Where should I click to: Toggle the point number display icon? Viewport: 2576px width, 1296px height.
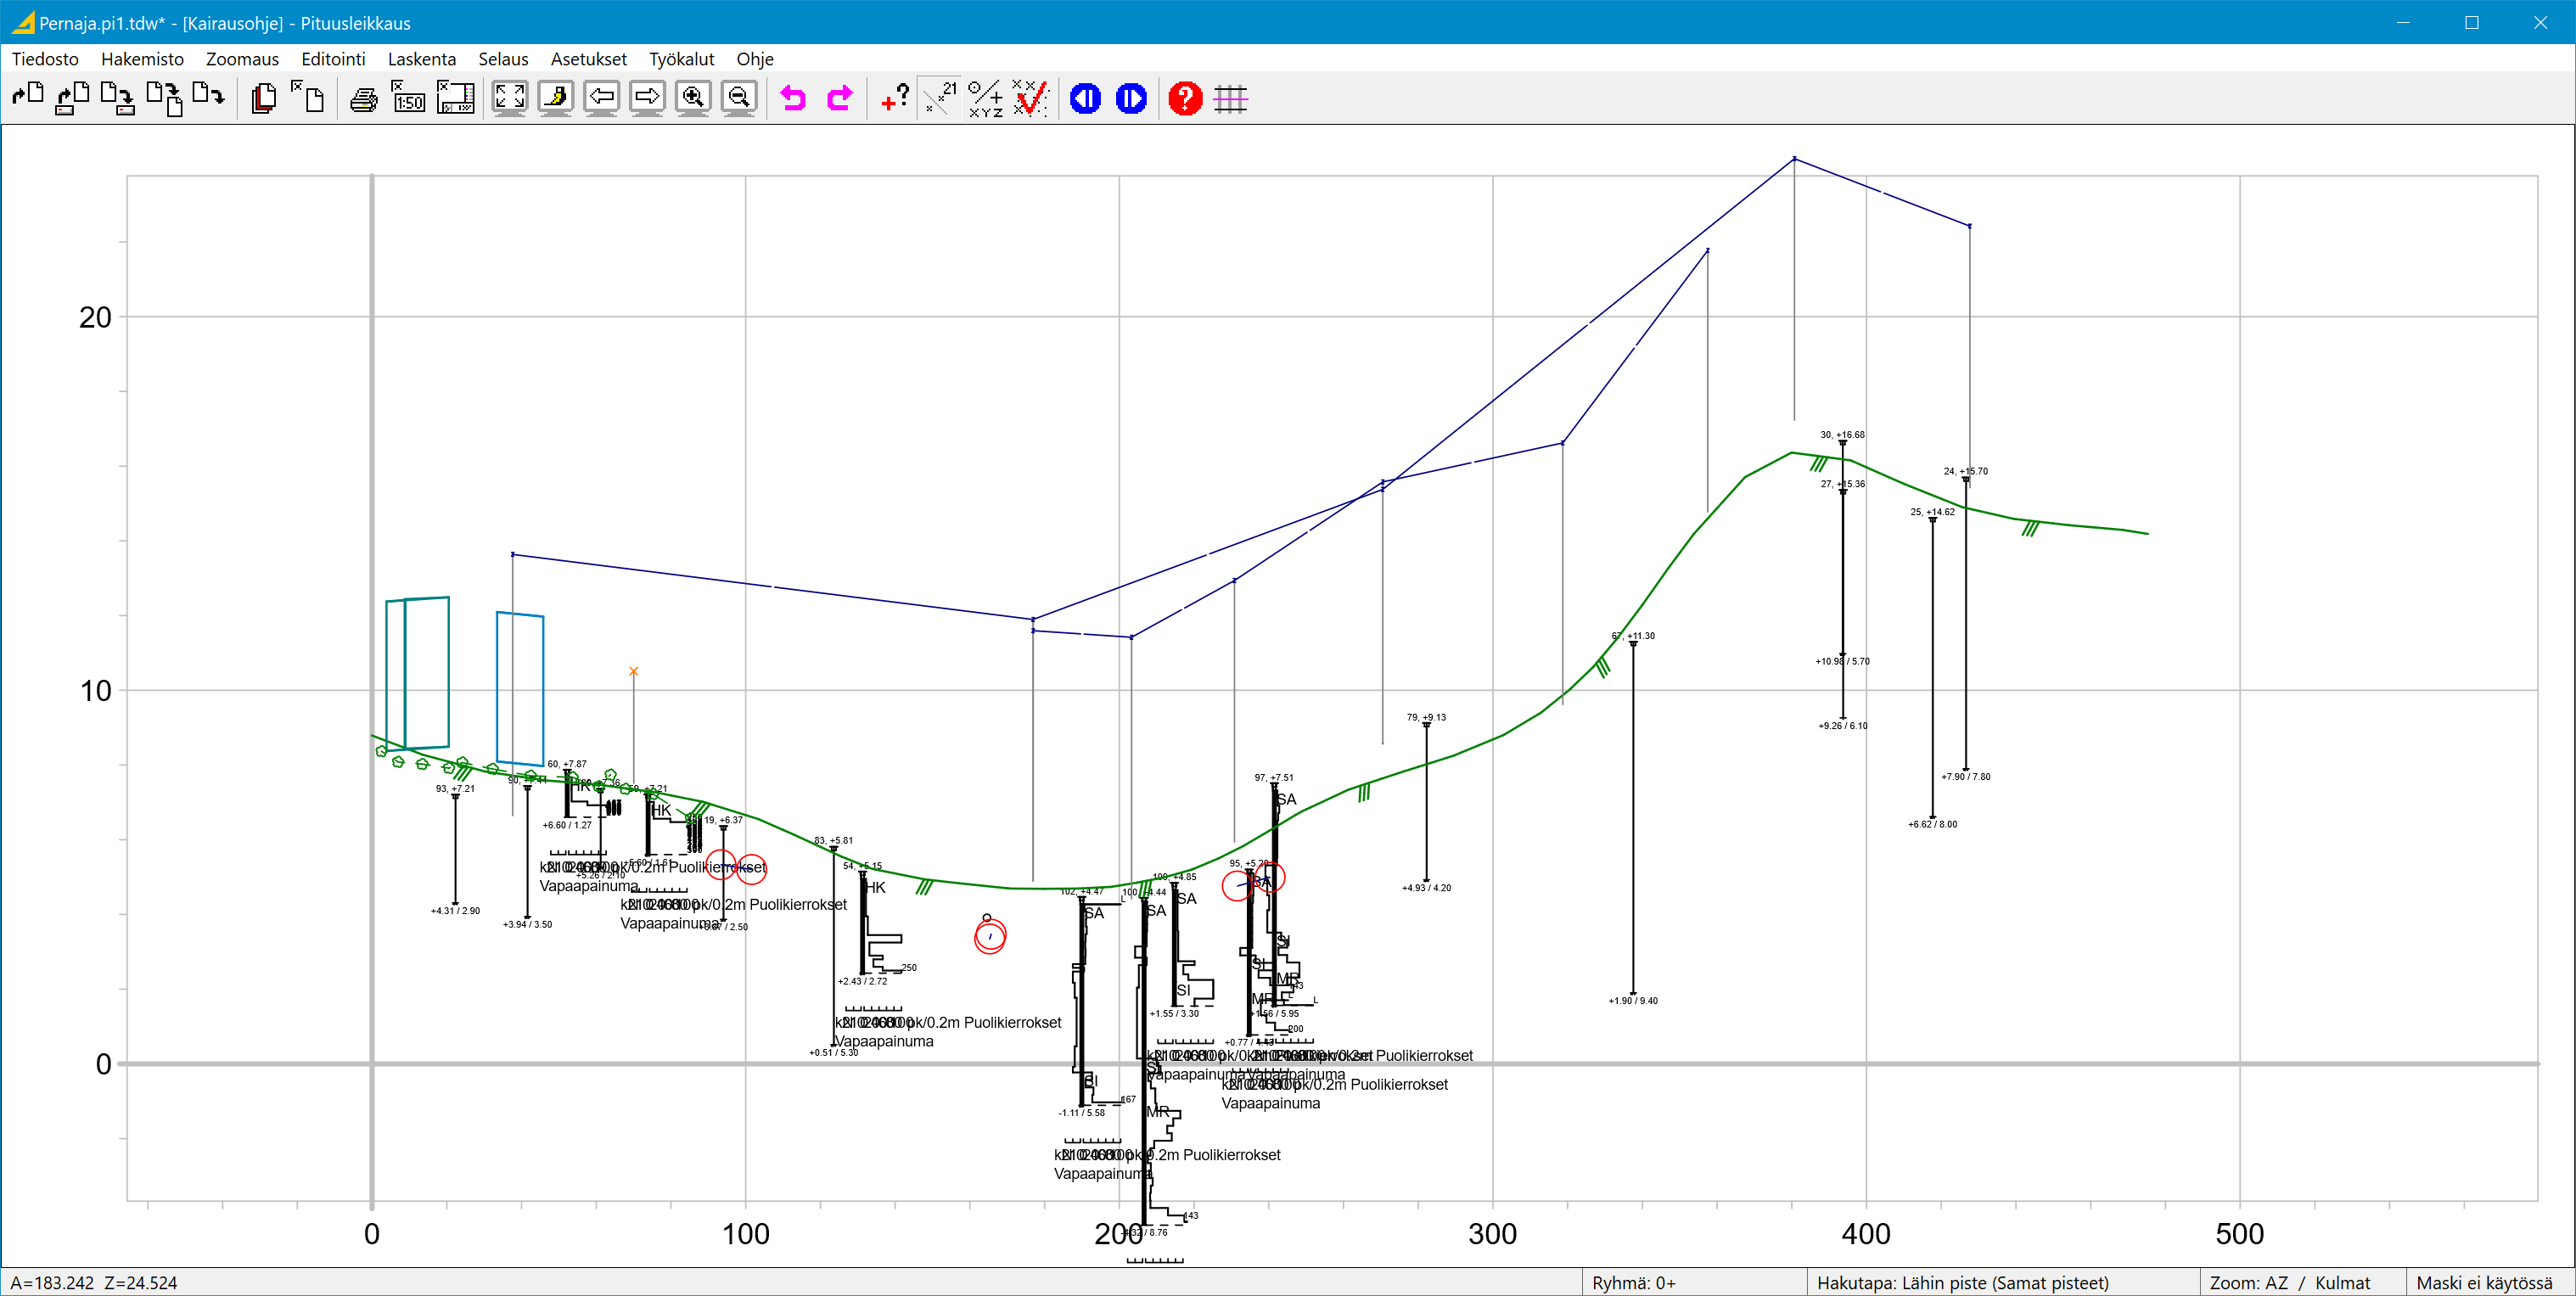click(x=940, y=98)
